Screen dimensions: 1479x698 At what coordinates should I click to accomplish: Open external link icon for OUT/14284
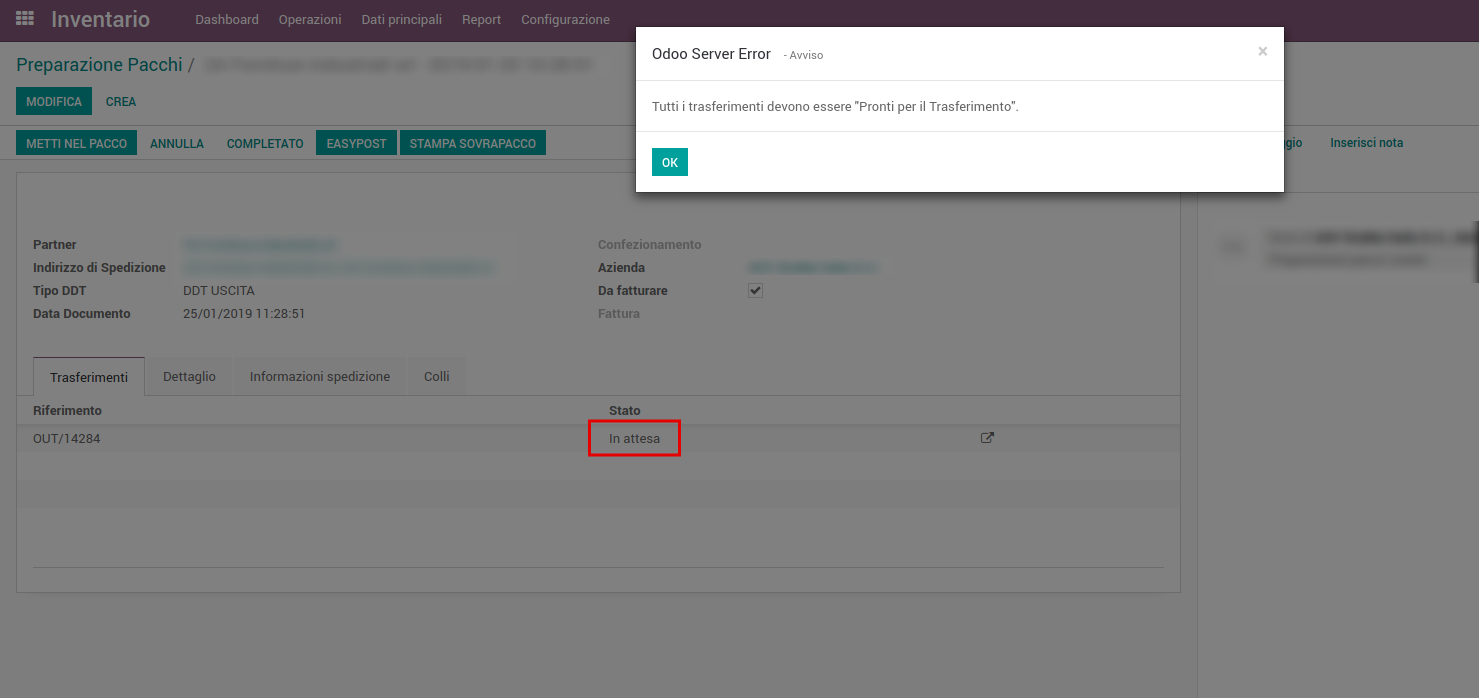tap(987, 438)
